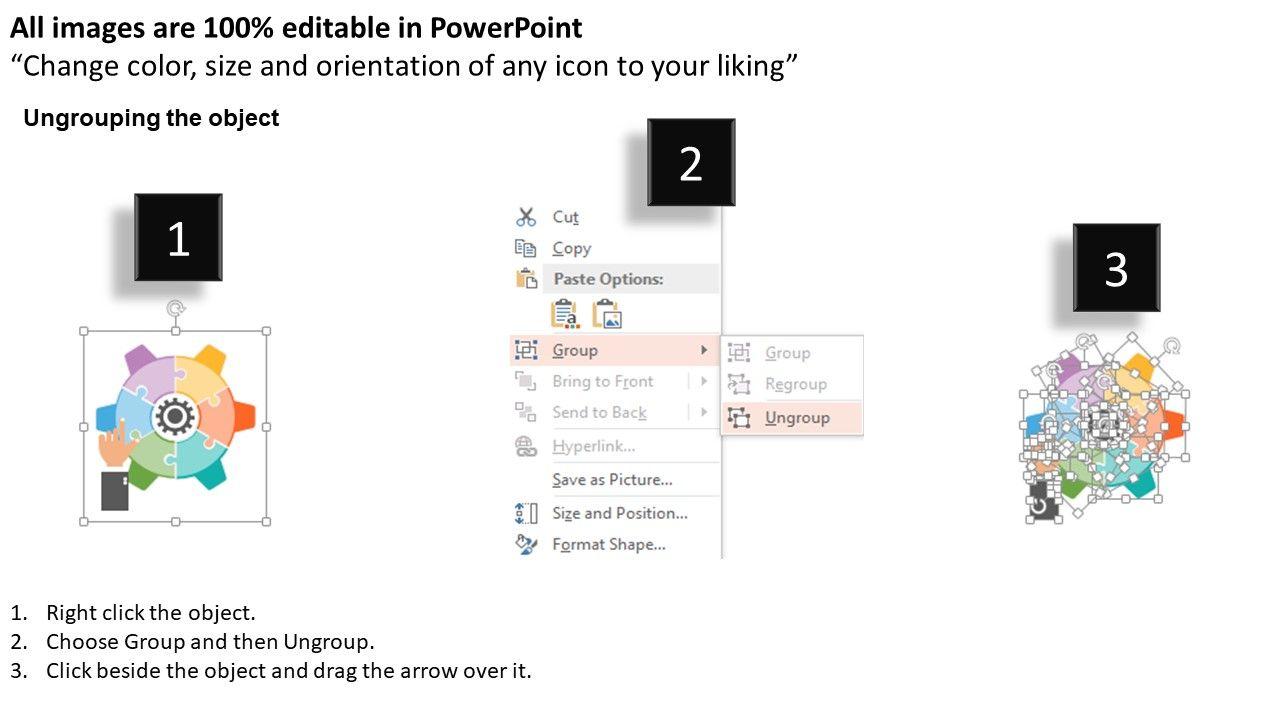Click the rotation handle above the gear graphic
This screenshot has height=720, width=1280.
point(176,309)
